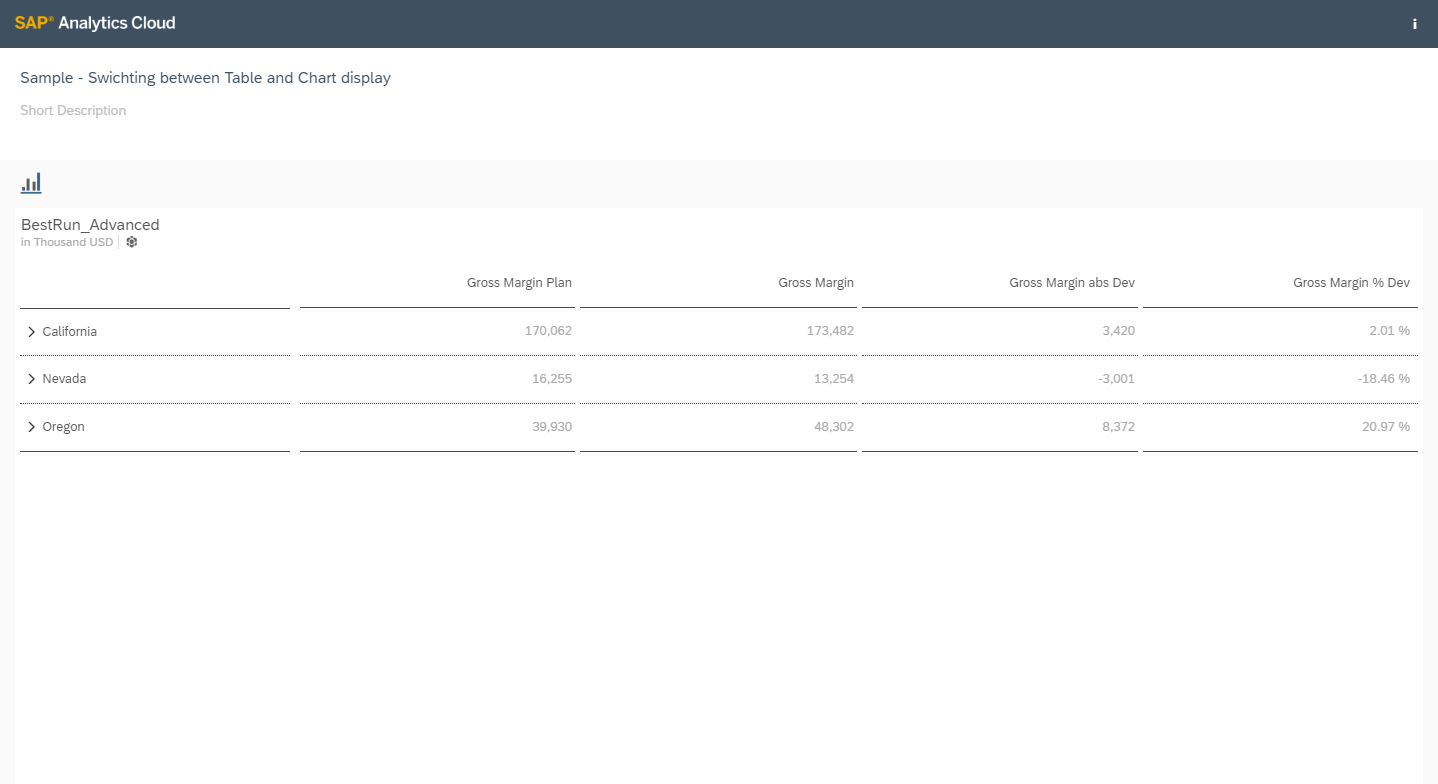This screenshot has width=1438, height=784.
Task: Click the BestRun_Advanced table title
Action: point(90,225)
